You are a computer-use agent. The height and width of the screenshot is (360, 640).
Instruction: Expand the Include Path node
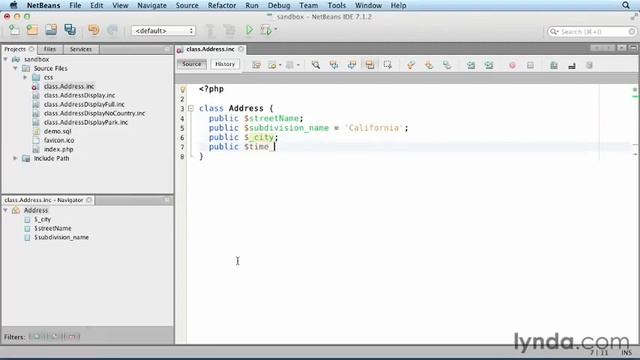pyautogui.click(x=16, y=158)
